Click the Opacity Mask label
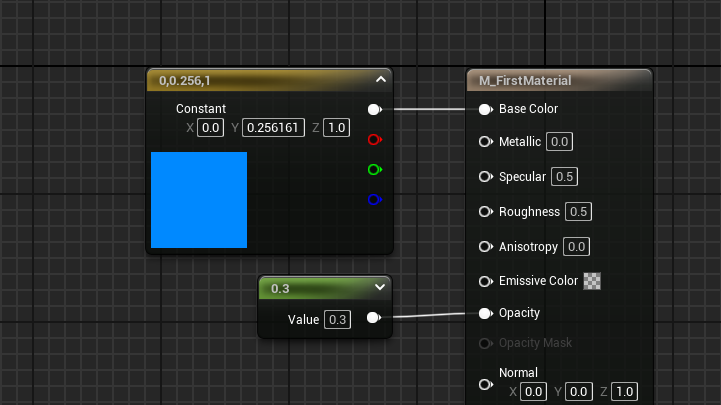The image size is (721, 405). coord(535,342)
